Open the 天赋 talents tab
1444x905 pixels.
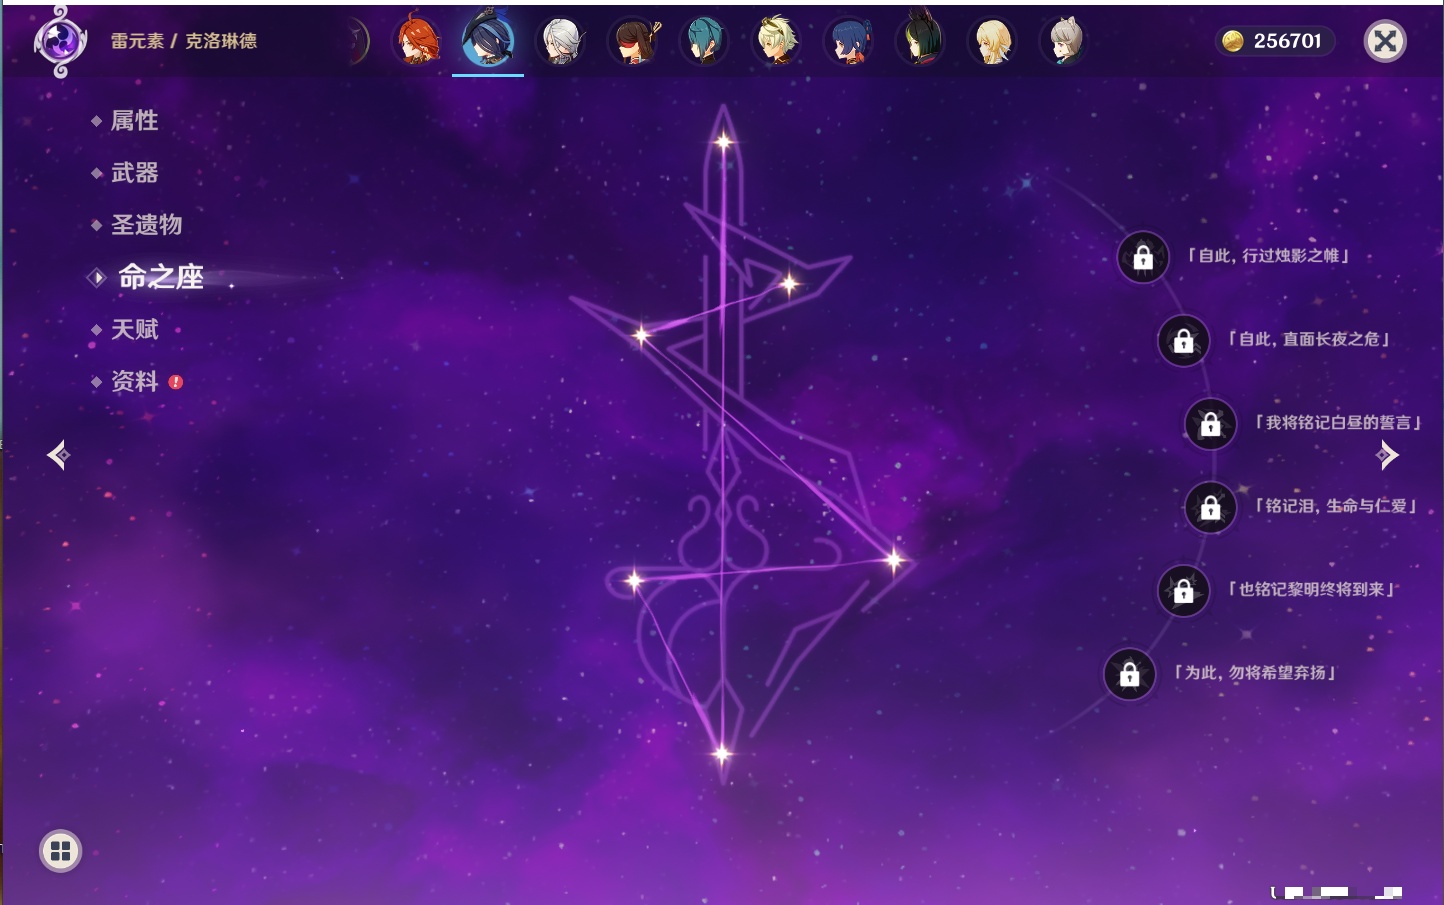pos(134,329)
